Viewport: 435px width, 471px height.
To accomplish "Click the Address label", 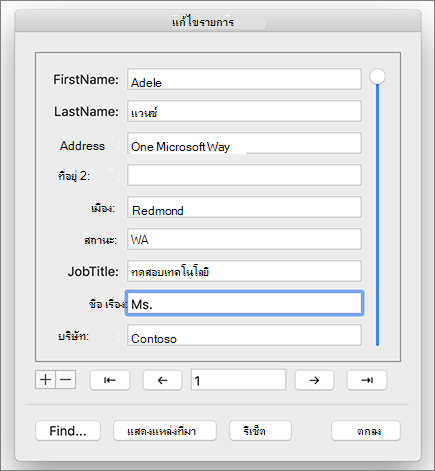I will tap(82, 146).
